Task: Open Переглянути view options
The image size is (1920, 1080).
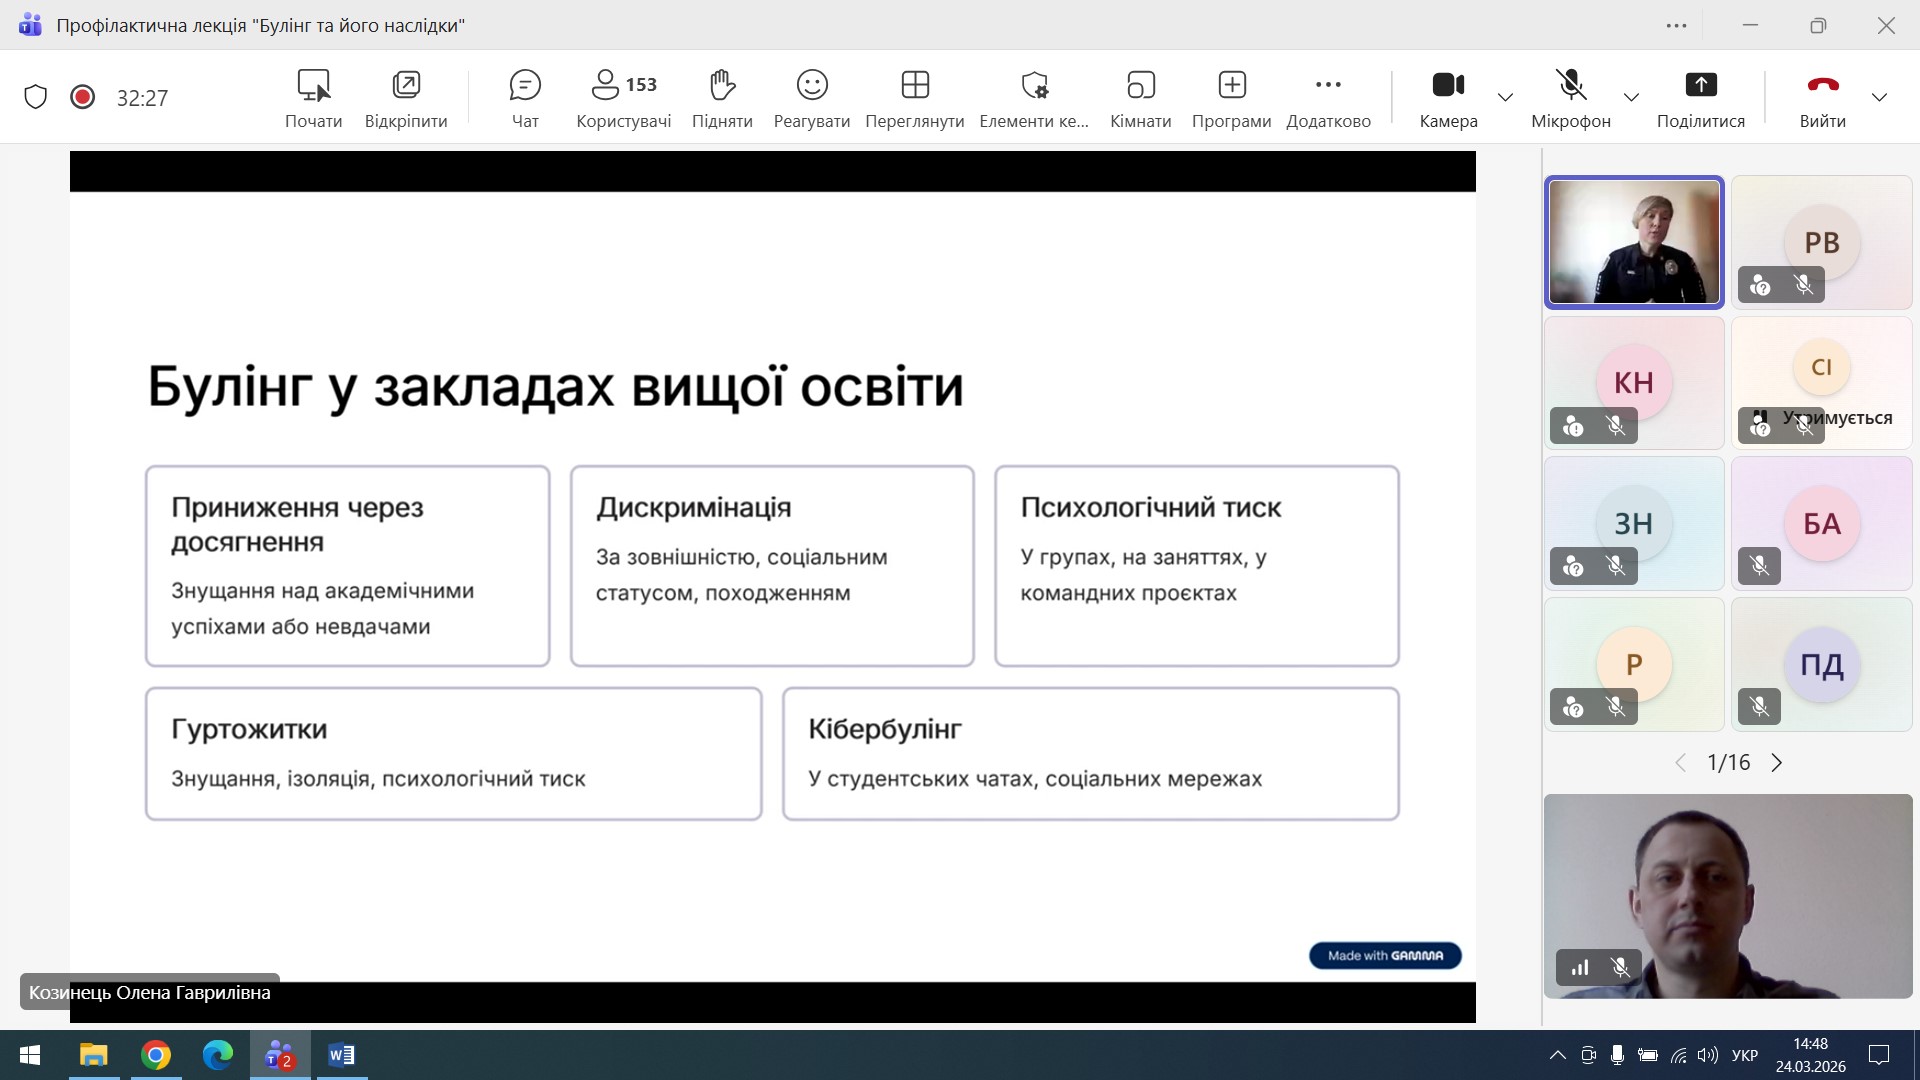Action: pyautogui.click(x=914, y=97)
